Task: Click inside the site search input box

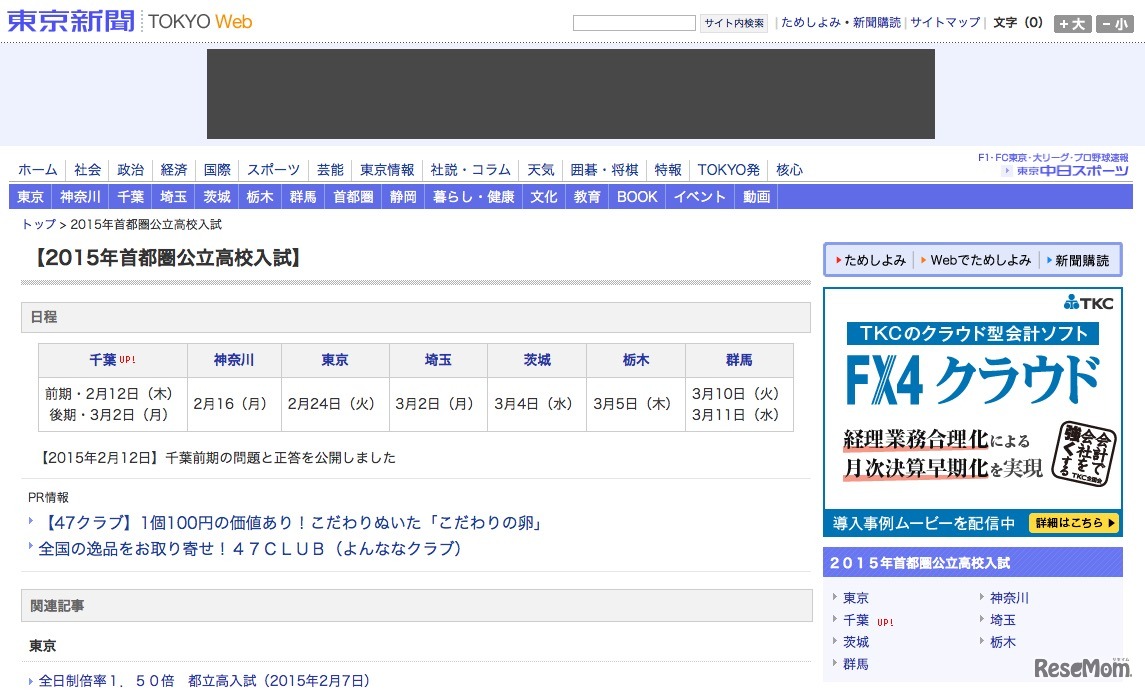Action: click(633, 22)
